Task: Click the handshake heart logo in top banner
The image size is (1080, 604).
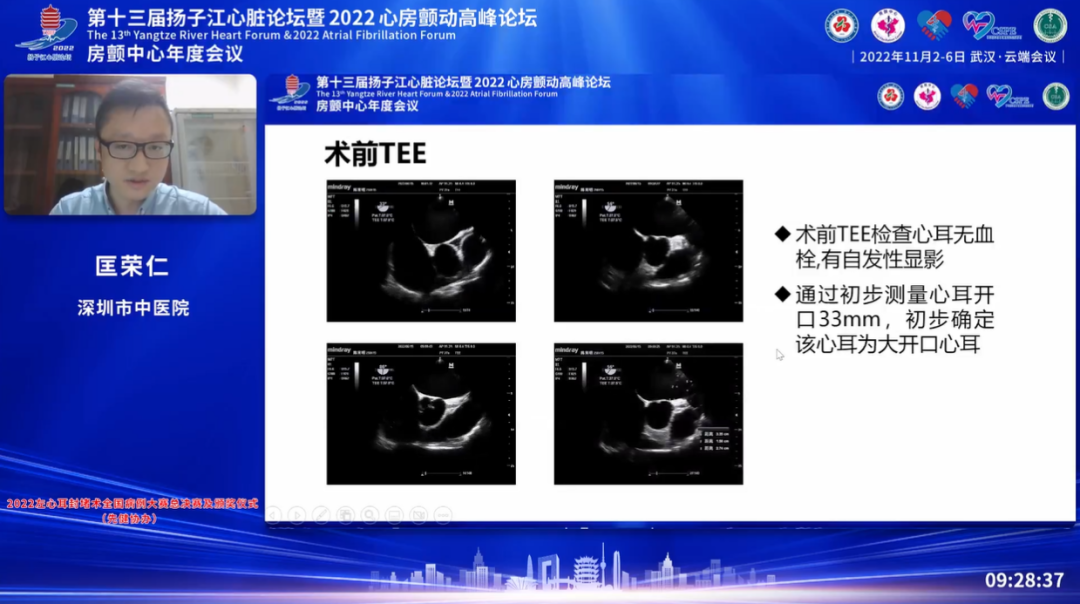Action: (934, 25)
